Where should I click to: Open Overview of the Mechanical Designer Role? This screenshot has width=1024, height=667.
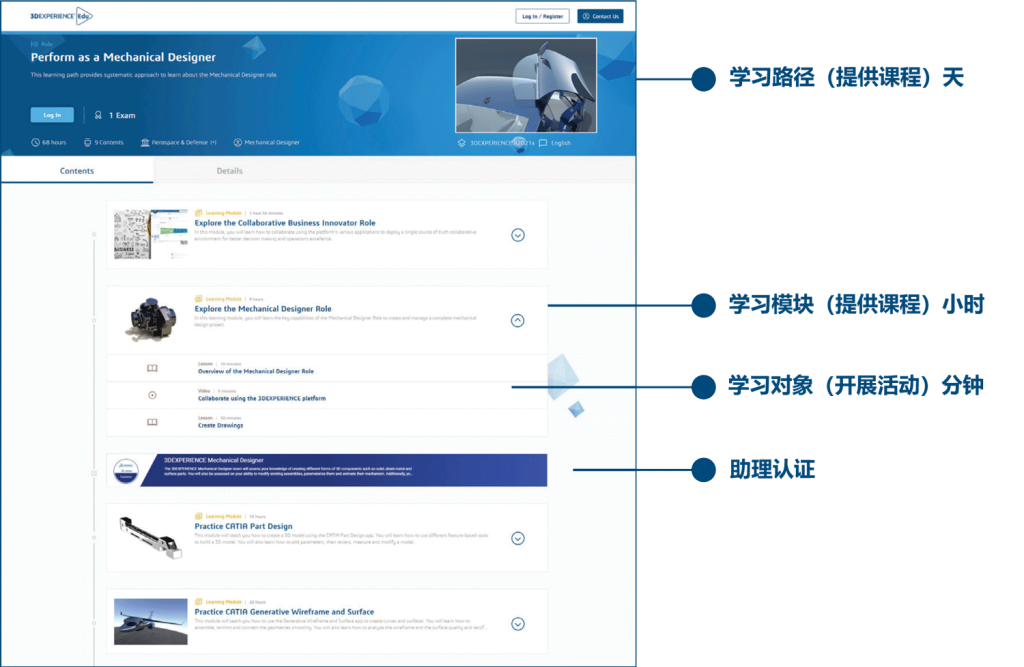(256, 371)
